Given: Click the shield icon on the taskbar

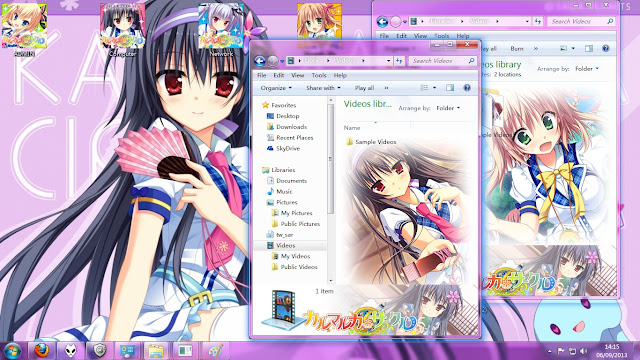Looking at the screenshot, I should (100, 351).
